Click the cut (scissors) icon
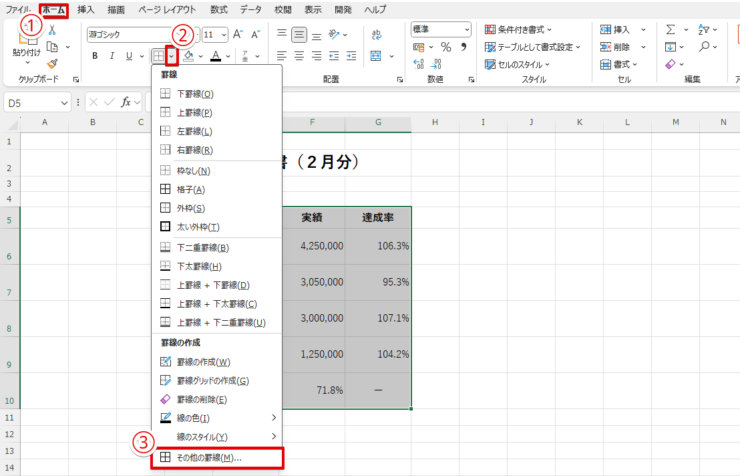 click(52, 30)
